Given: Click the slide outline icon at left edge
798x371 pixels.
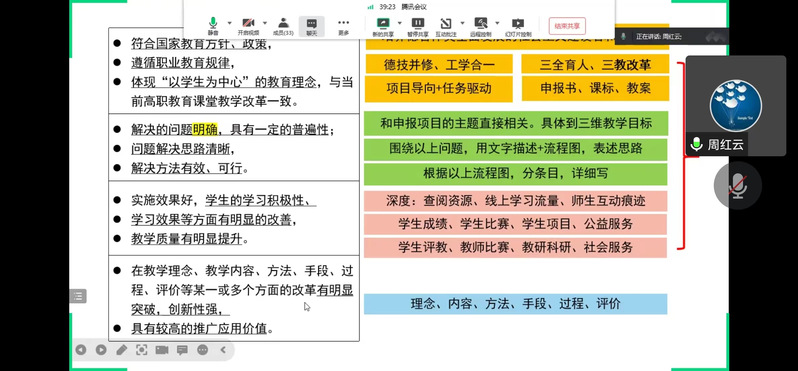Looking at the screenshot, I should point(78,296).
